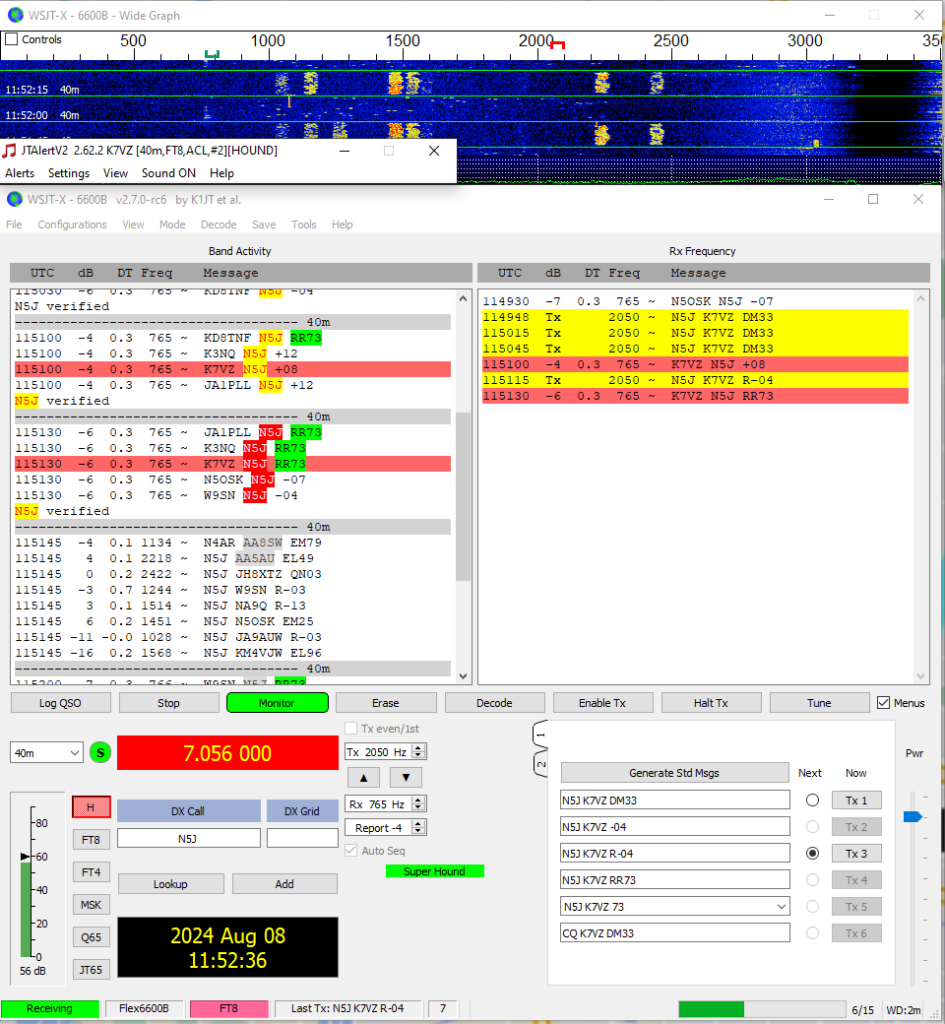Click the JT65 mode button

pos(91,970)
